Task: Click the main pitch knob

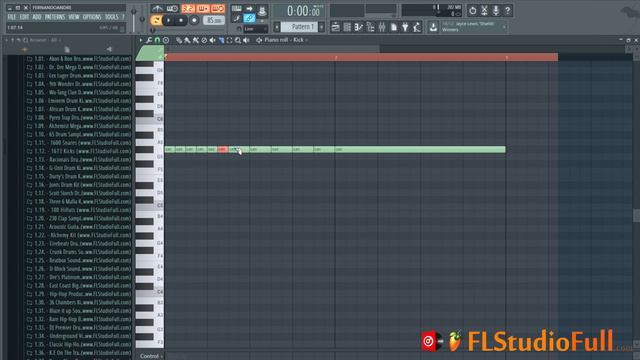Action: 142,19
